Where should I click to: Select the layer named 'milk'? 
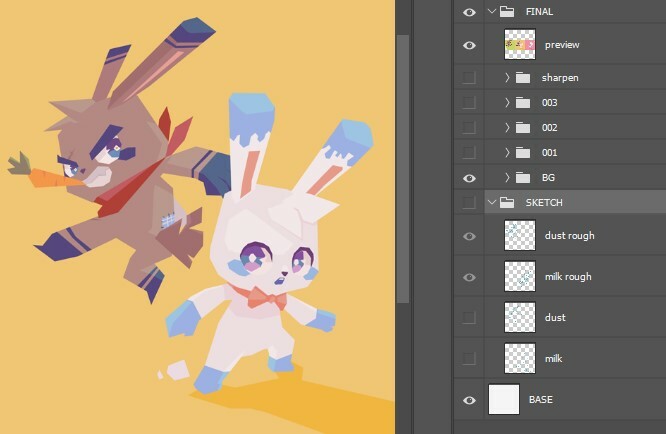553,359
